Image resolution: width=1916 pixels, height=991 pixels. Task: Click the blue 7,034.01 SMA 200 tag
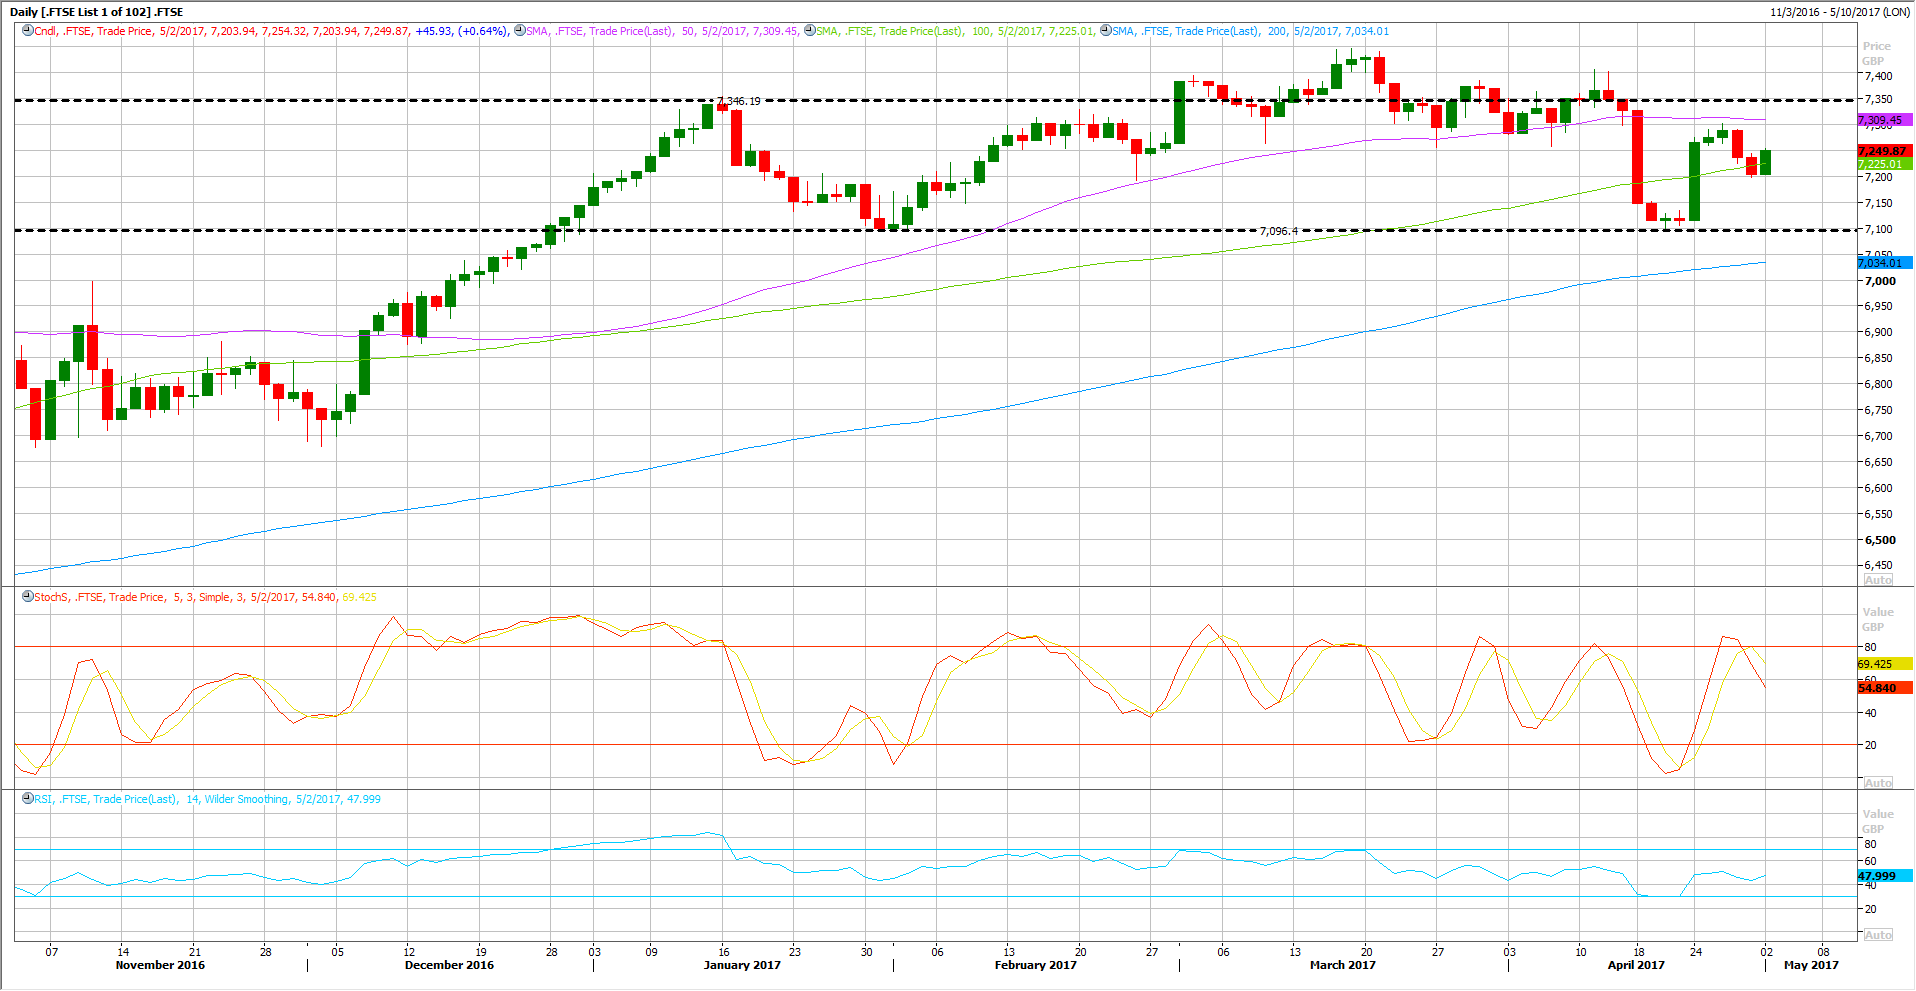pyautogui.click(x=1883, y=263)
